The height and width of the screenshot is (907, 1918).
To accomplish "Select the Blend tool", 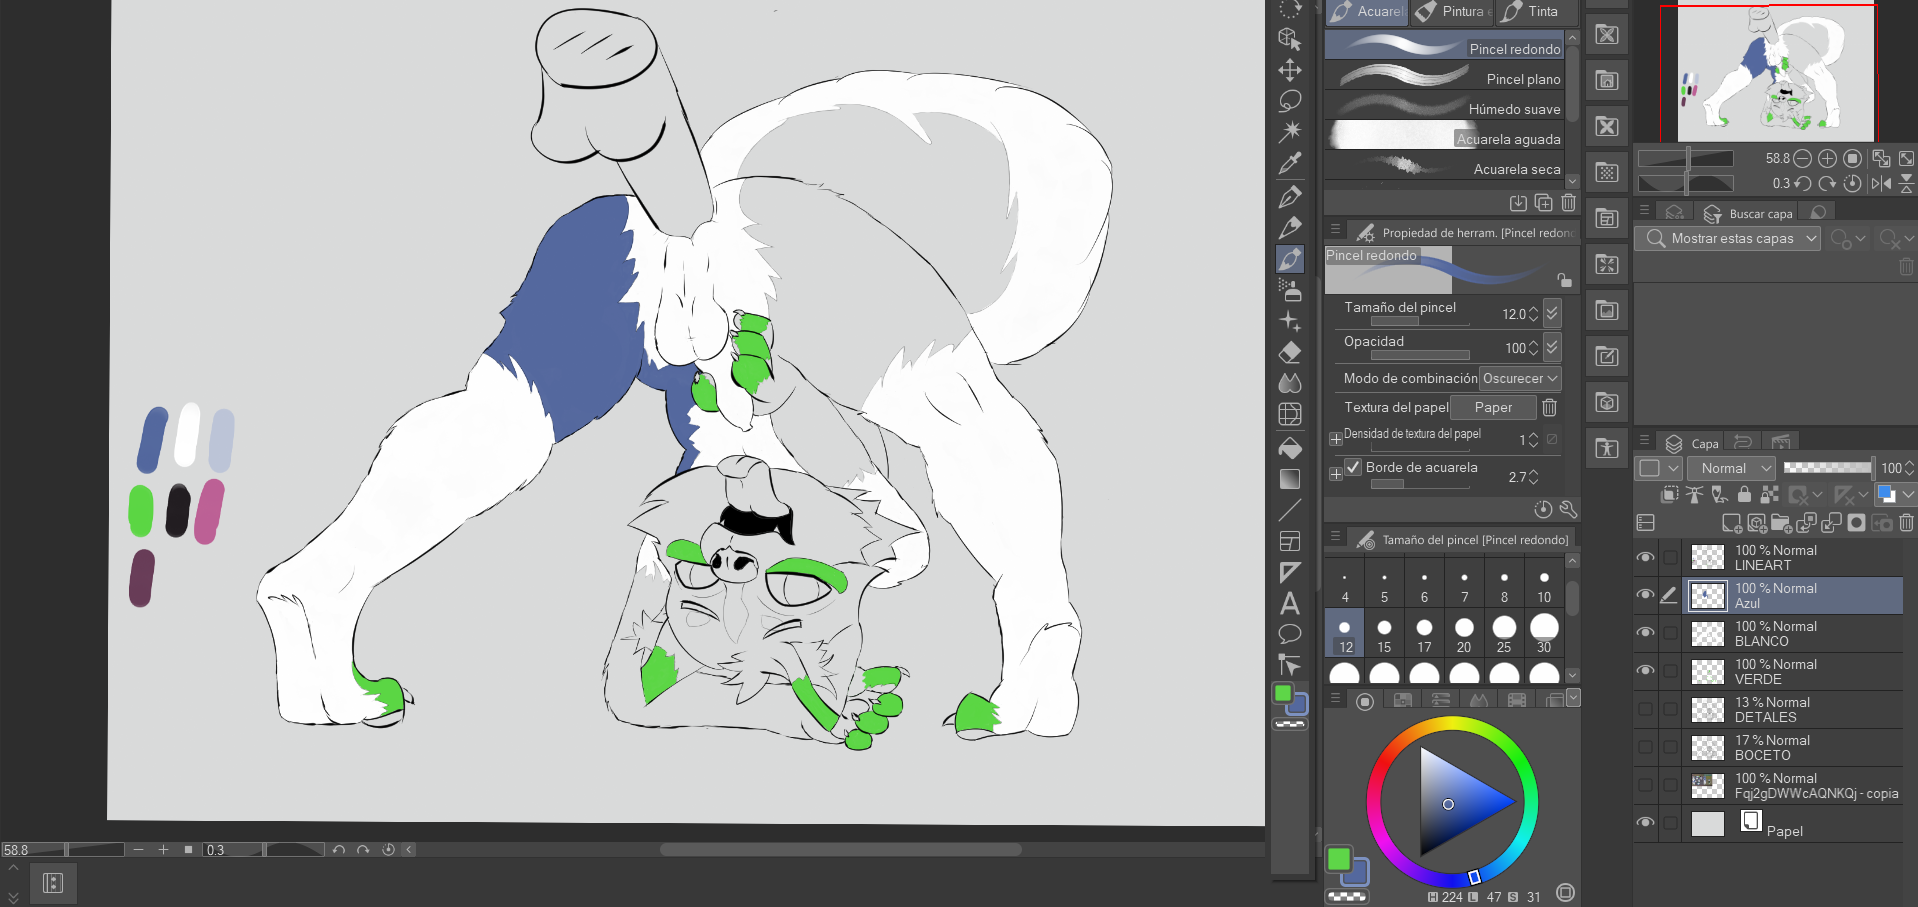I will tap(1290, 383).
